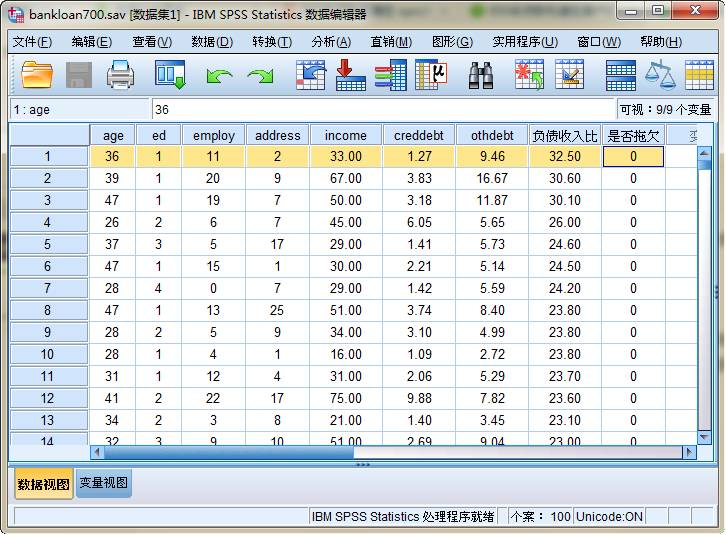Screen dimensions: 726x535
Task: Open the 转换(T) menu
Action: pos(272,42)
